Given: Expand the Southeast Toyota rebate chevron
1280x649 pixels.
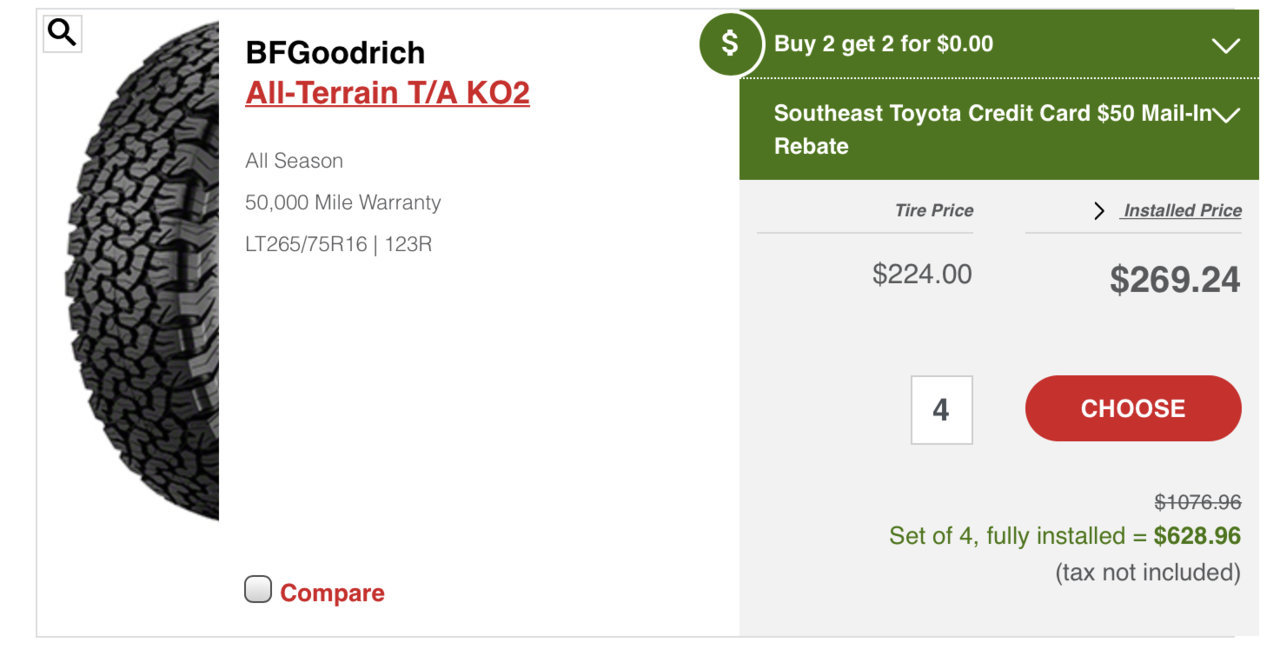Looking at the screenshot, I should click(x=1225, y=115).
